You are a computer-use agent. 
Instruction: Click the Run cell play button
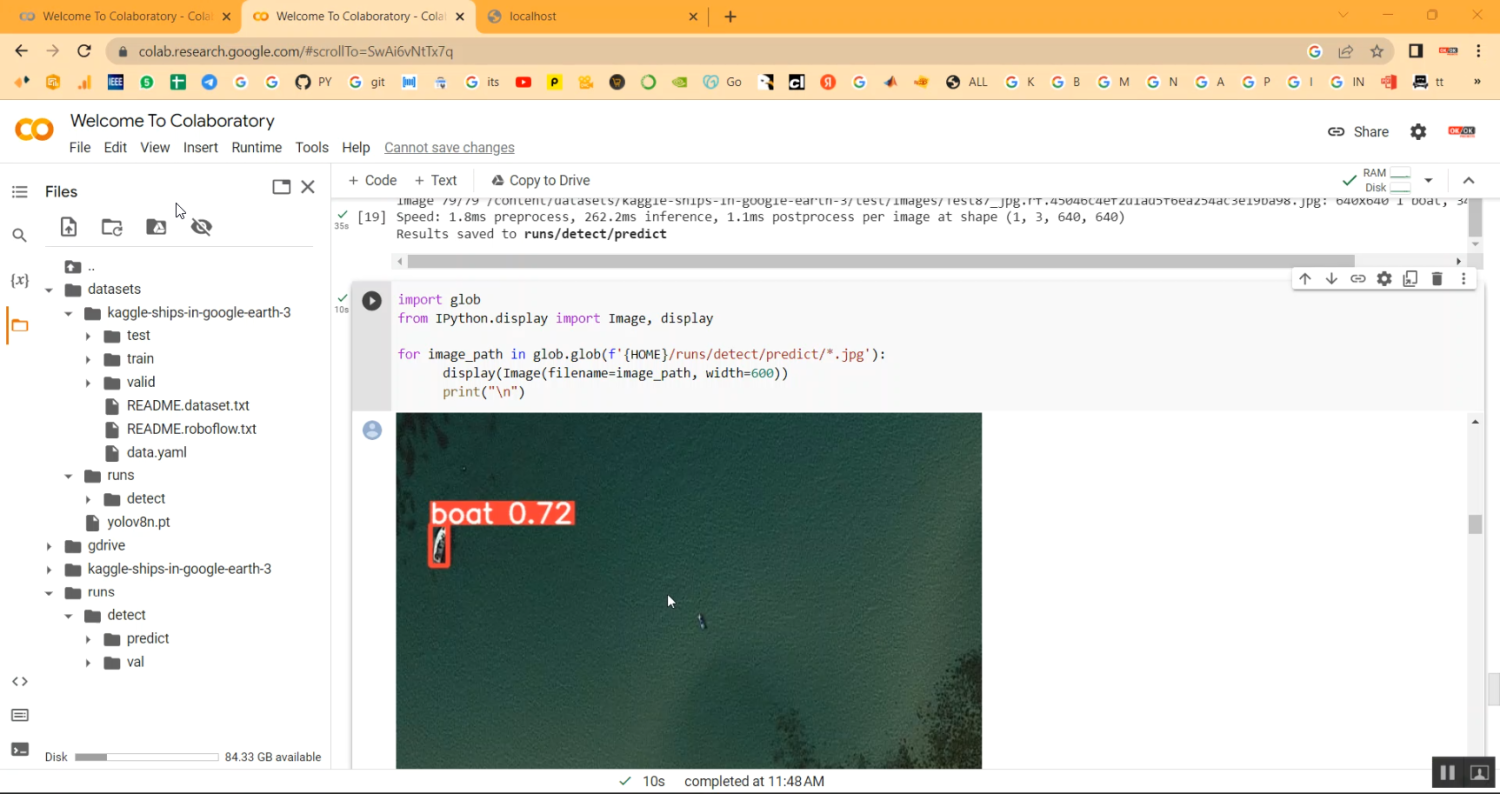point(372,300)
